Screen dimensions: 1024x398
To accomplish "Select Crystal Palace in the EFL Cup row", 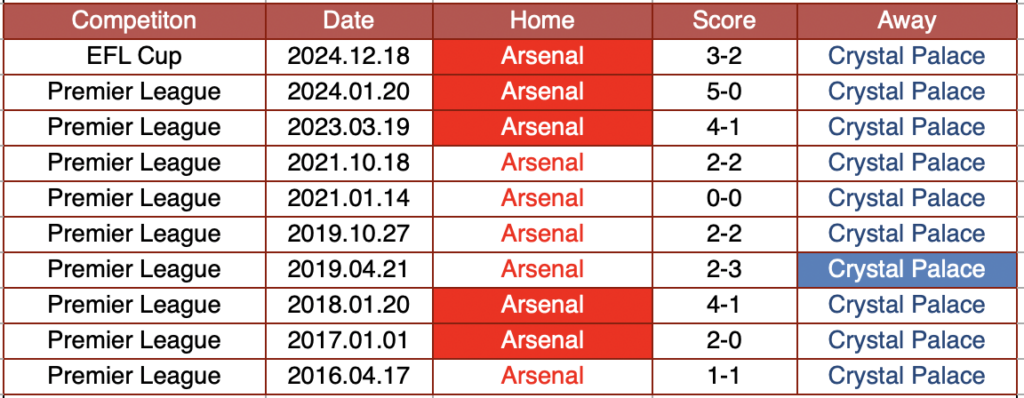I will [x=906, y=57].
